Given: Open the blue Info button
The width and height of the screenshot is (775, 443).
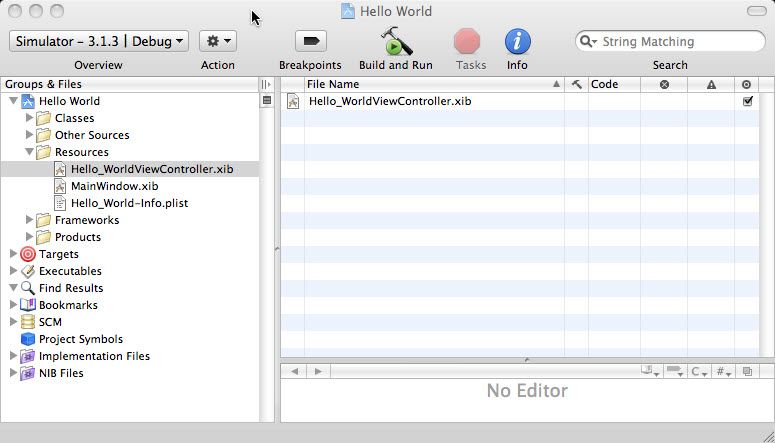Looking at the screenshot, I should 517,41.
